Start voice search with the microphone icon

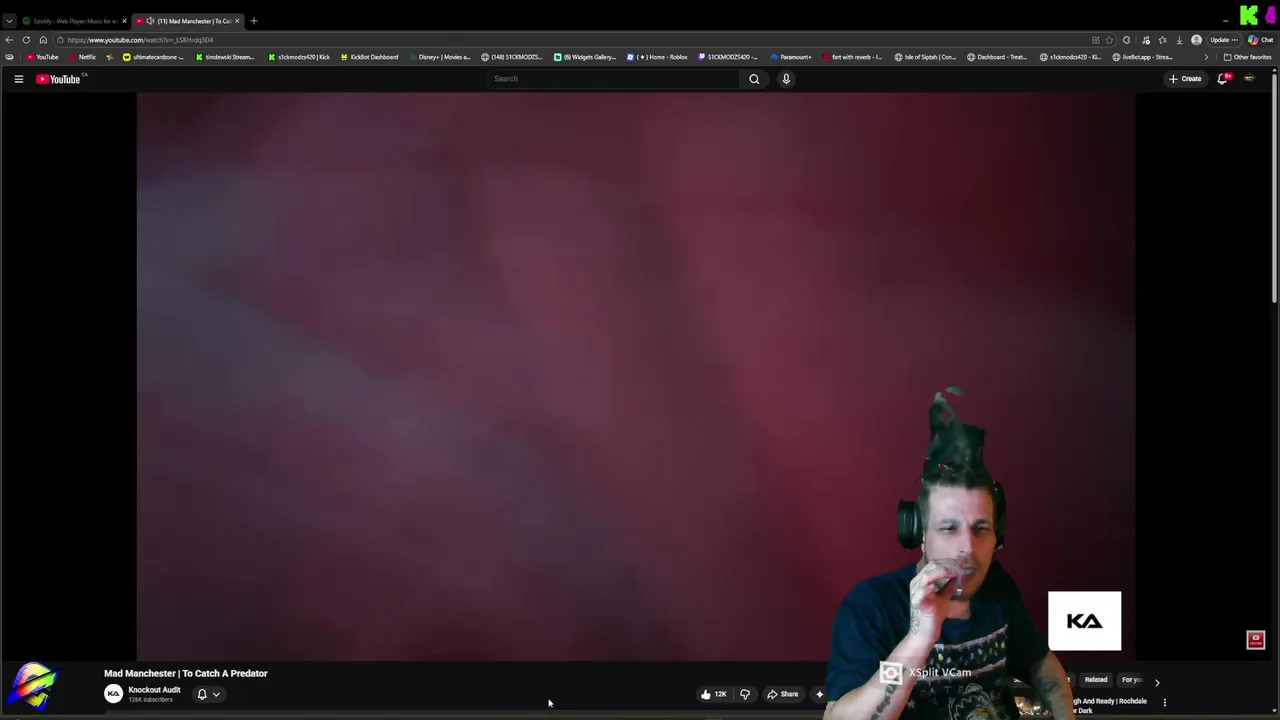click(x=786, y=79)
